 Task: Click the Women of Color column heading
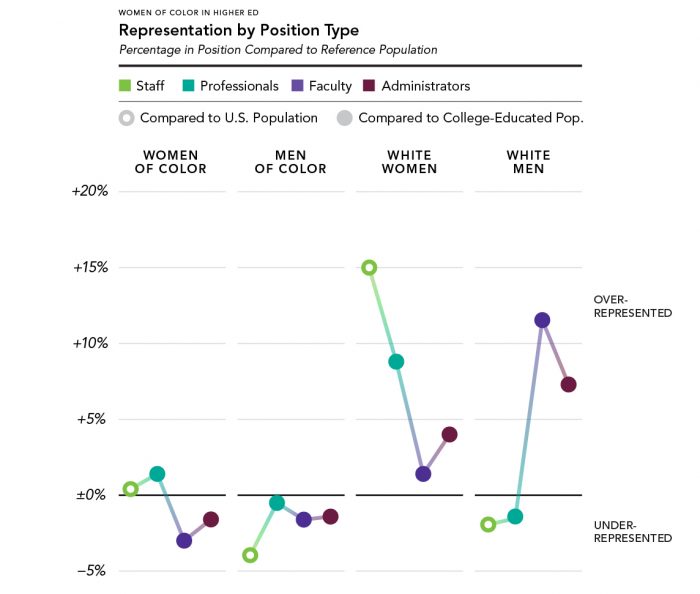tap(170, 162)
